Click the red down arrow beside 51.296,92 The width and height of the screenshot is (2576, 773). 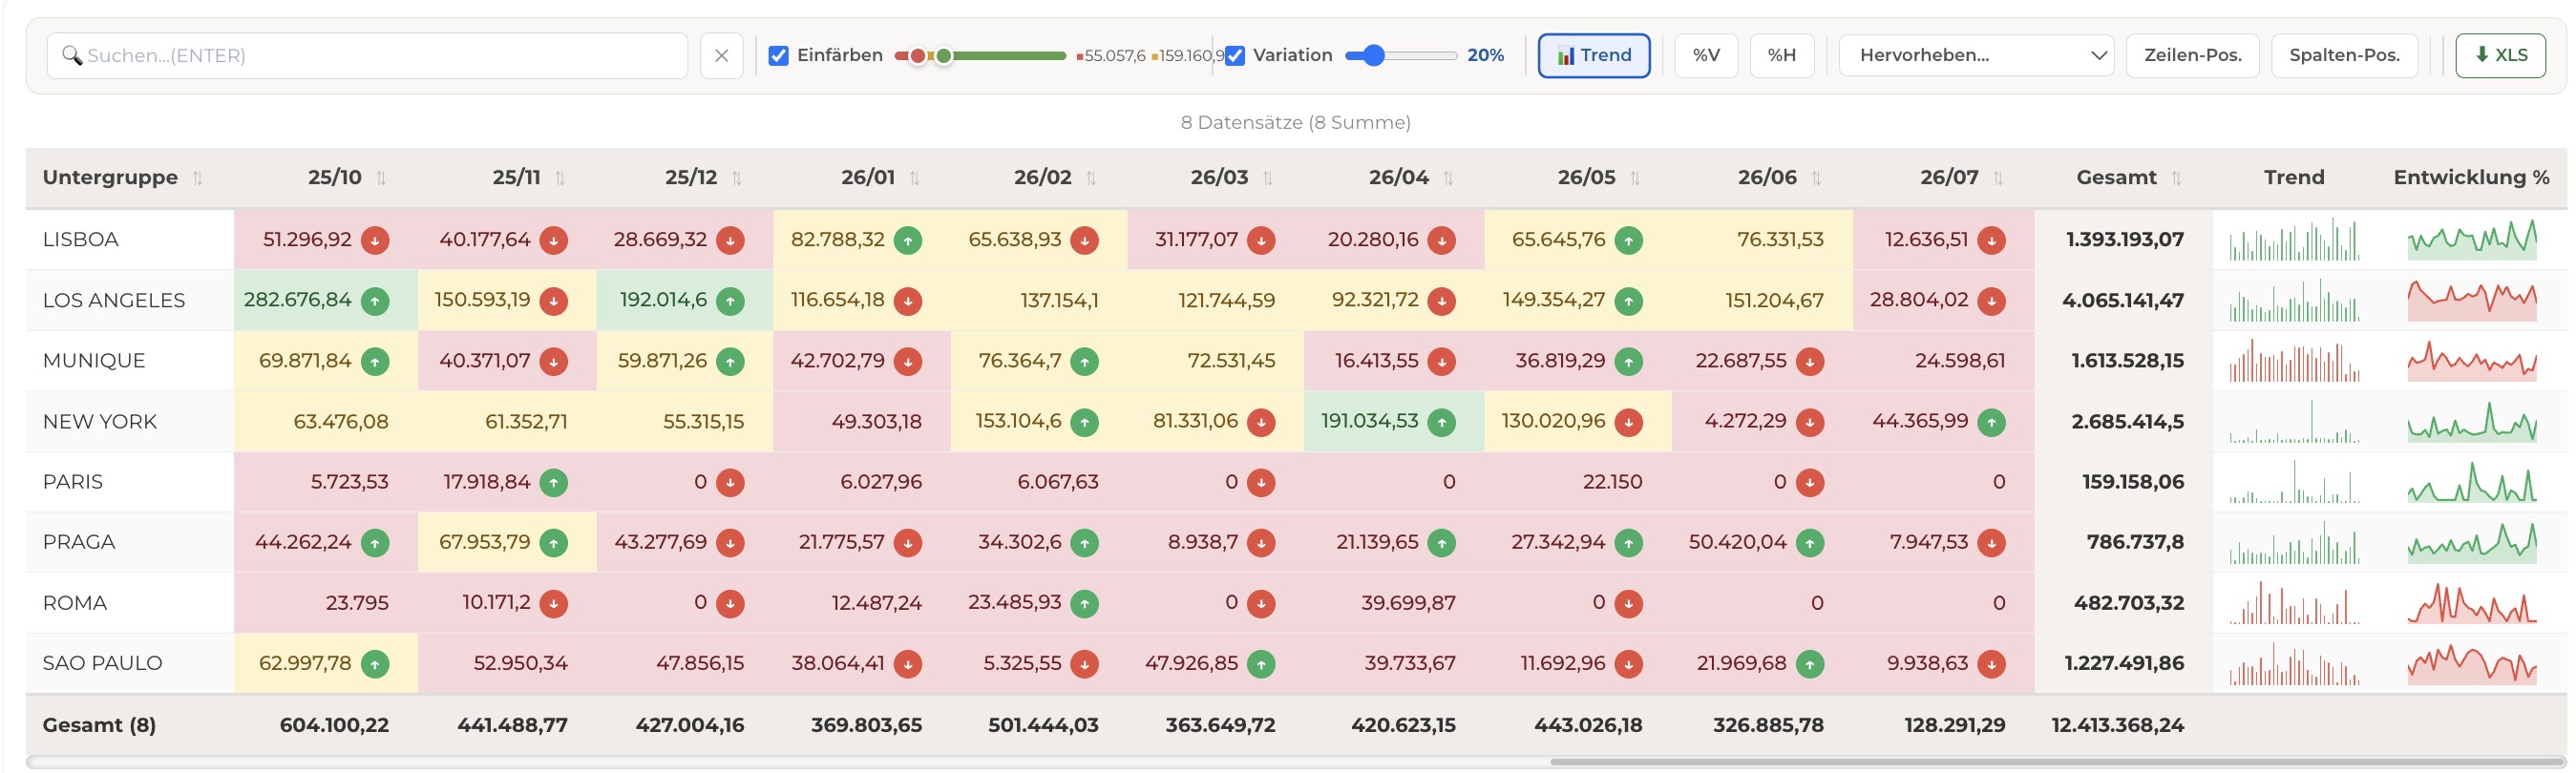[375, 240]
